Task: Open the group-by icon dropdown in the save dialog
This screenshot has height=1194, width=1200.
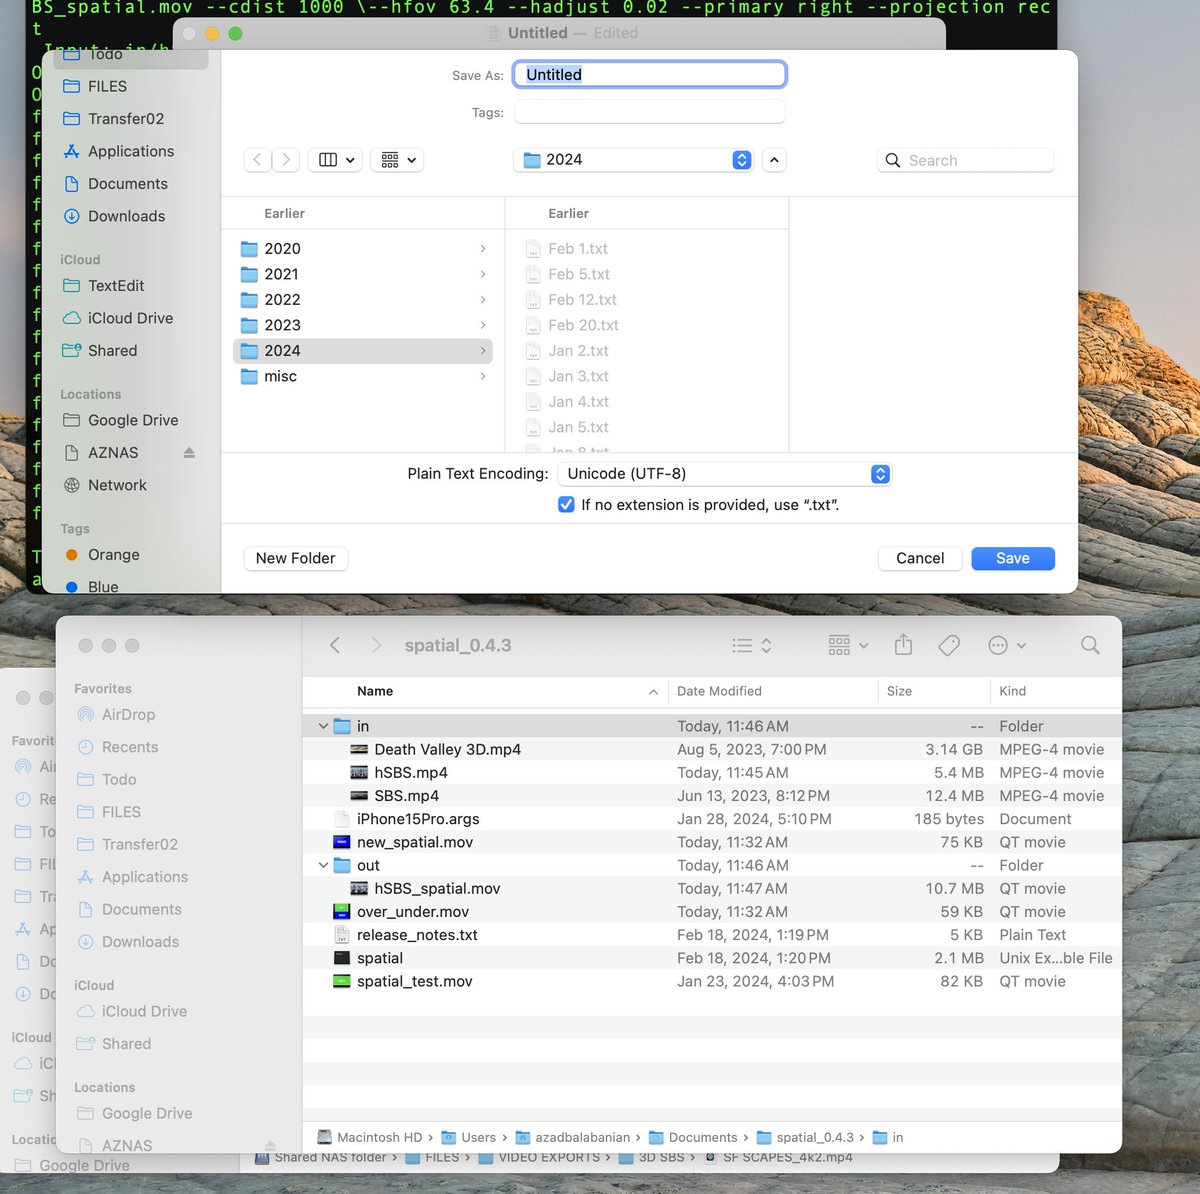Action: pos(397,160)
